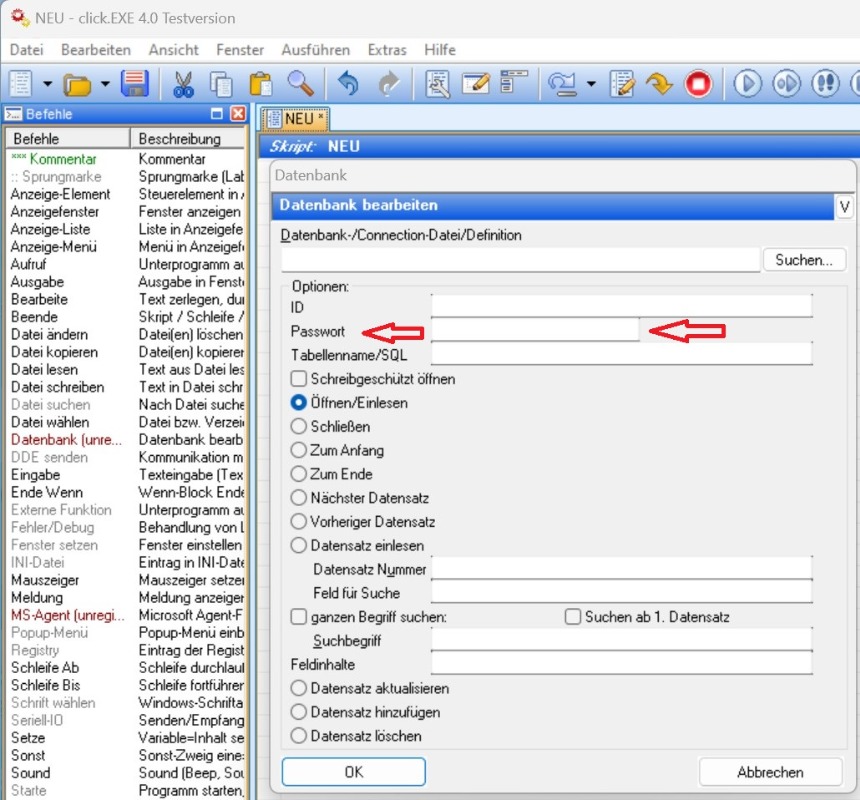This screenshot has height=800, width=860.
Task: Open the 'Ausführen' menu
Action: tap(315, 50)
